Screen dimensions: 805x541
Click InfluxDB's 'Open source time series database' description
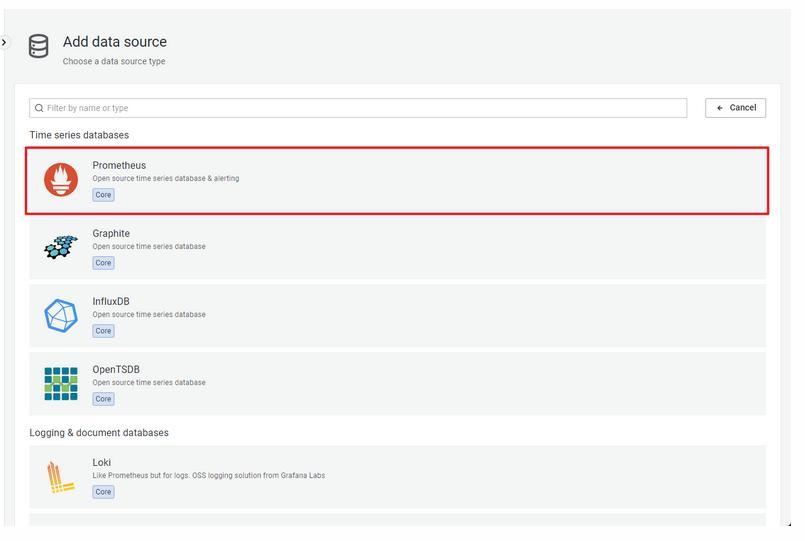click(x=149, y=314)
